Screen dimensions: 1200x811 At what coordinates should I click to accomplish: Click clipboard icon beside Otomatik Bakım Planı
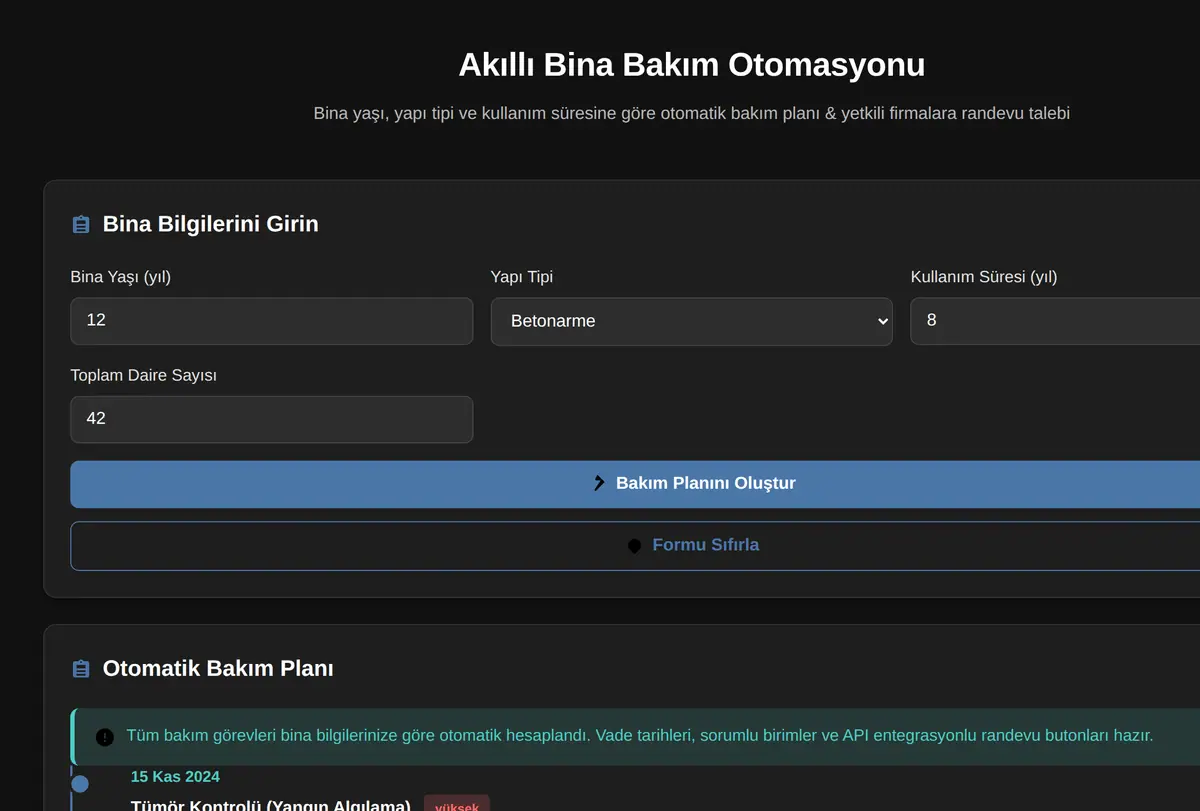coord(81,669)
